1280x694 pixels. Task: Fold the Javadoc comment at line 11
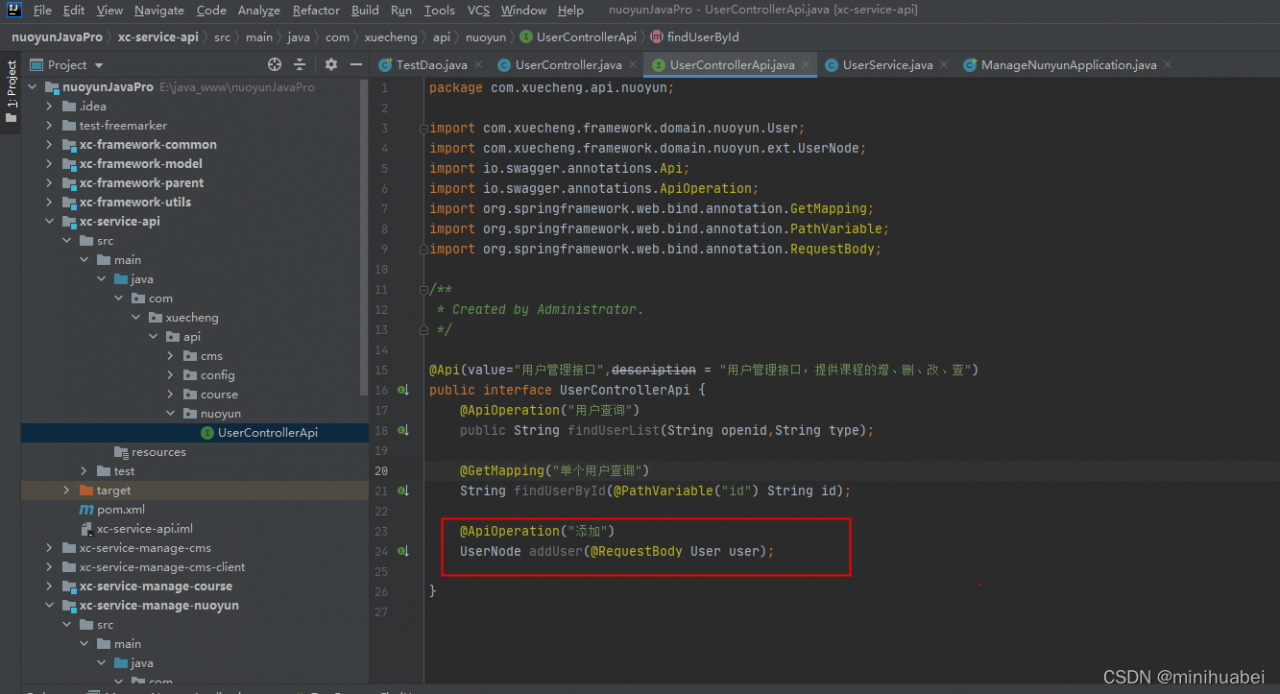(424, 289)
